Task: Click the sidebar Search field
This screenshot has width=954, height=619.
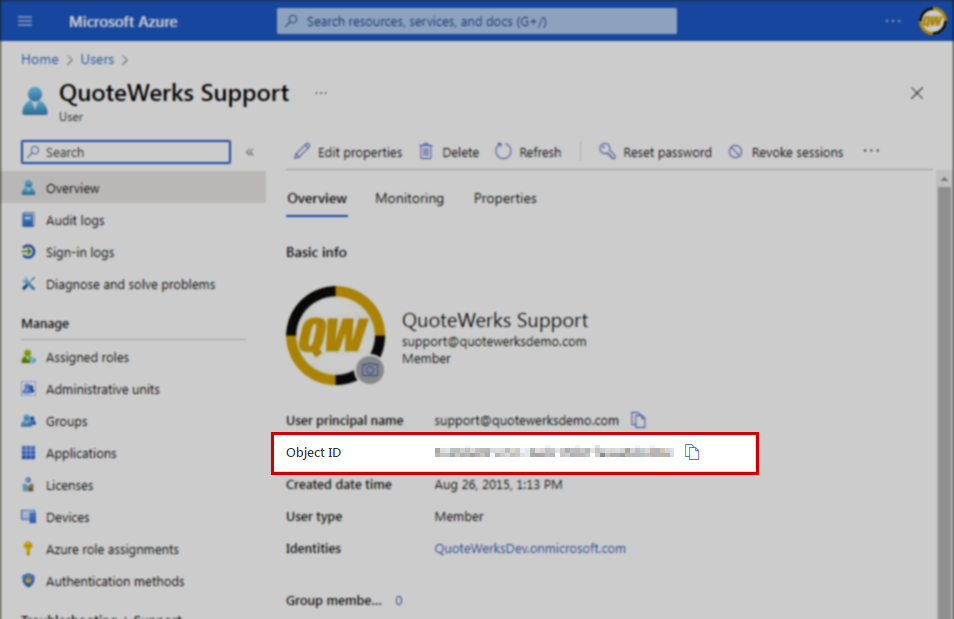Action: [126, 152]
